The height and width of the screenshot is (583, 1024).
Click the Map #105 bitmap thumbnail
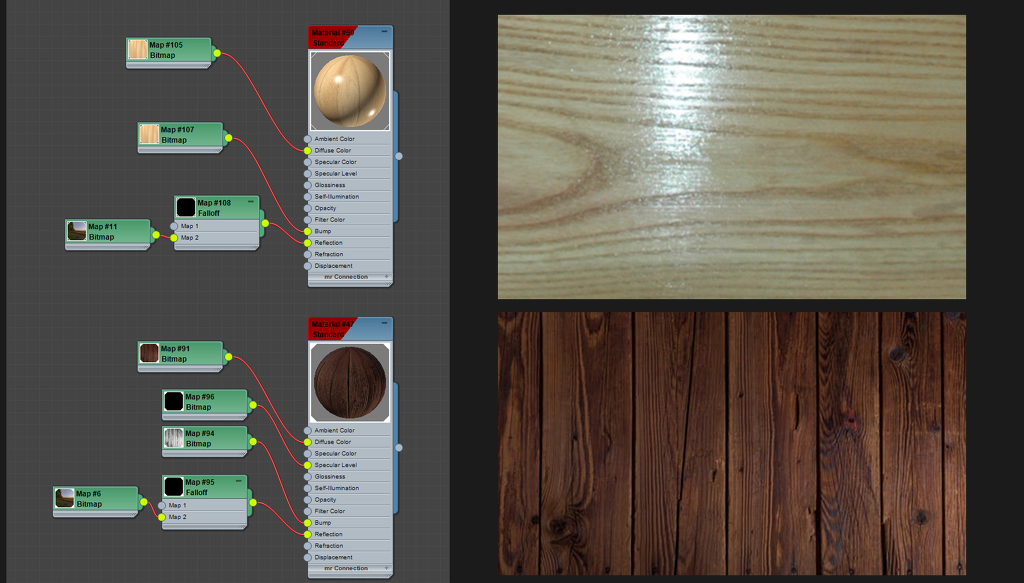(x=137, y=50)
